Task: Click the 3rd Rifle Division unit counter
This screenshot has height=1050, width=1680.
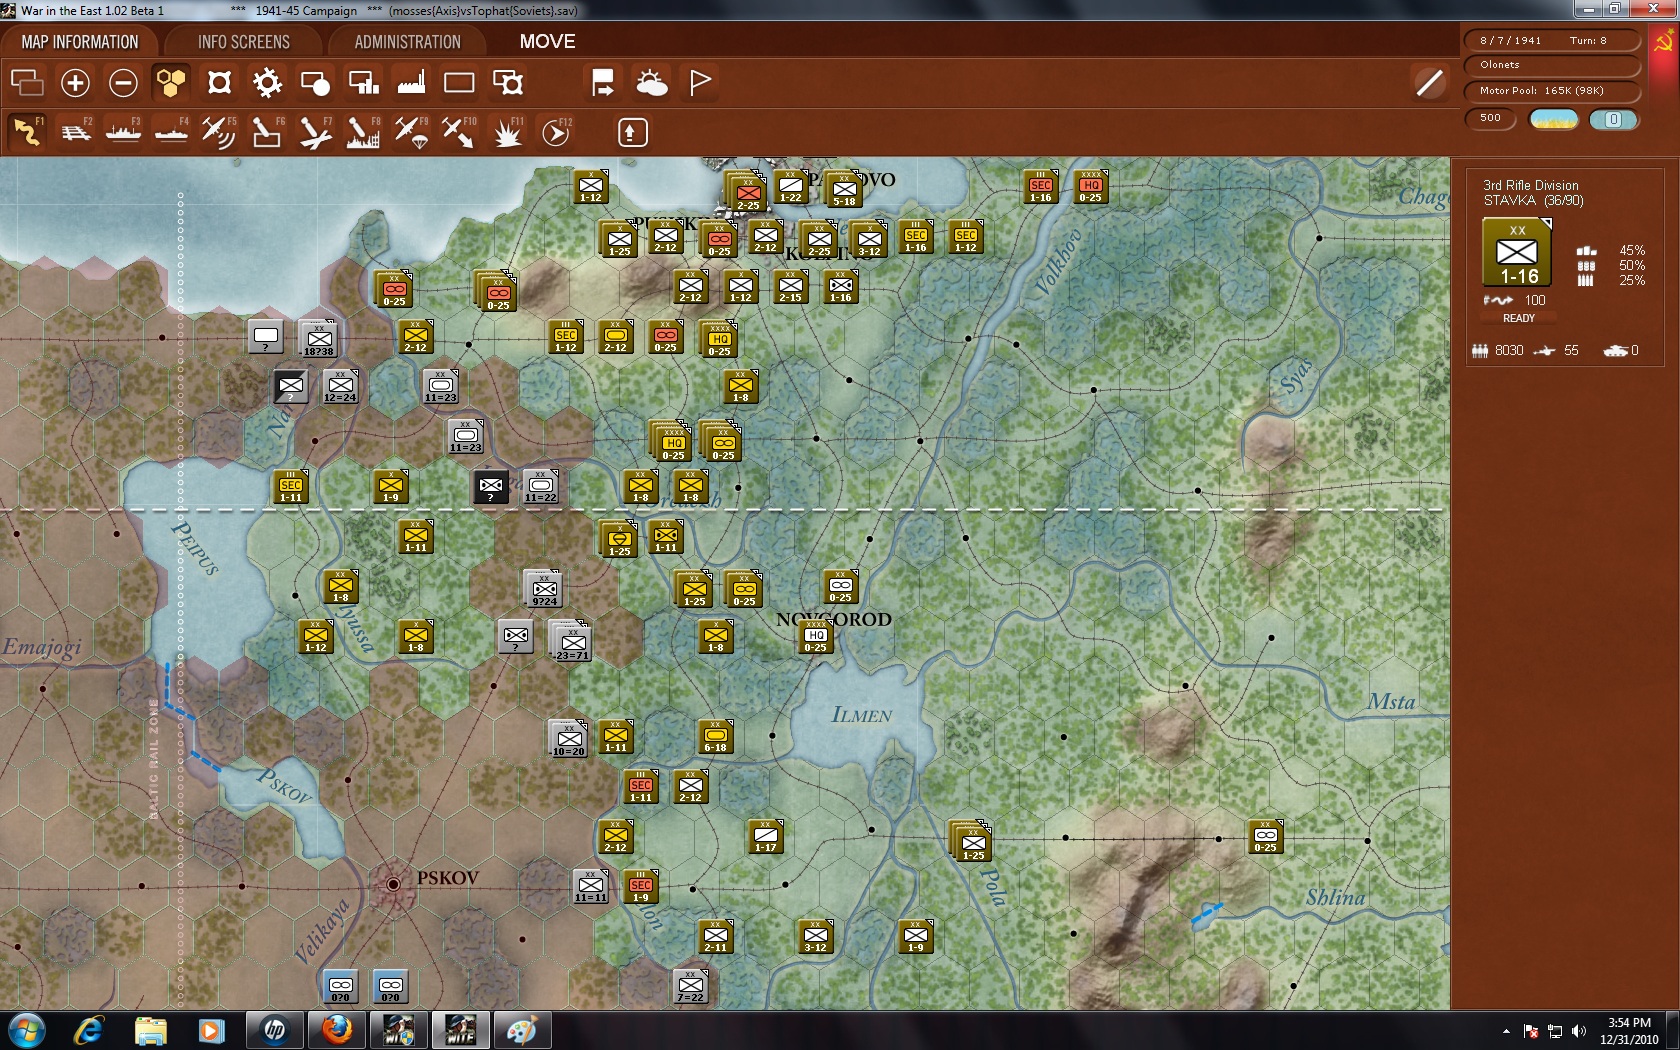Action: [1517, 253]
